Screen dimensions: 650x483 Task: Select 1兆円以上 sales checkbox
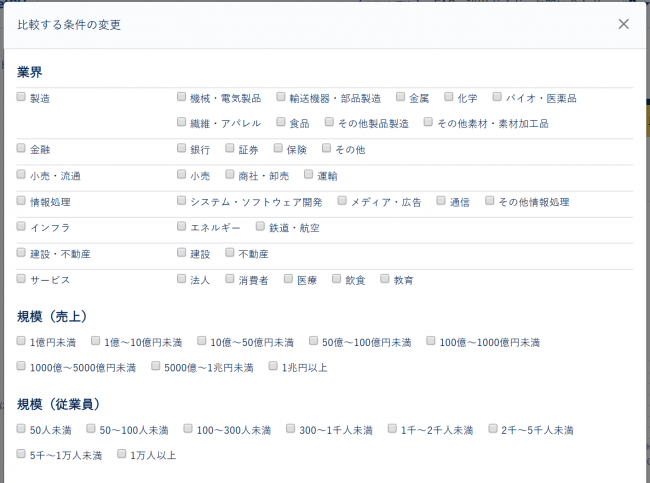click(x=273, y=366)
